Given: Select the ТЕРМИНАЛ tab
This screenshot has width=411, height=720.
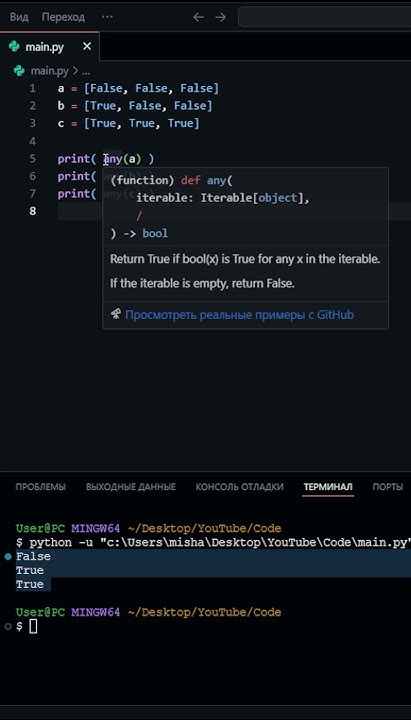Looking at the screenshot, I should pos(328,487).
